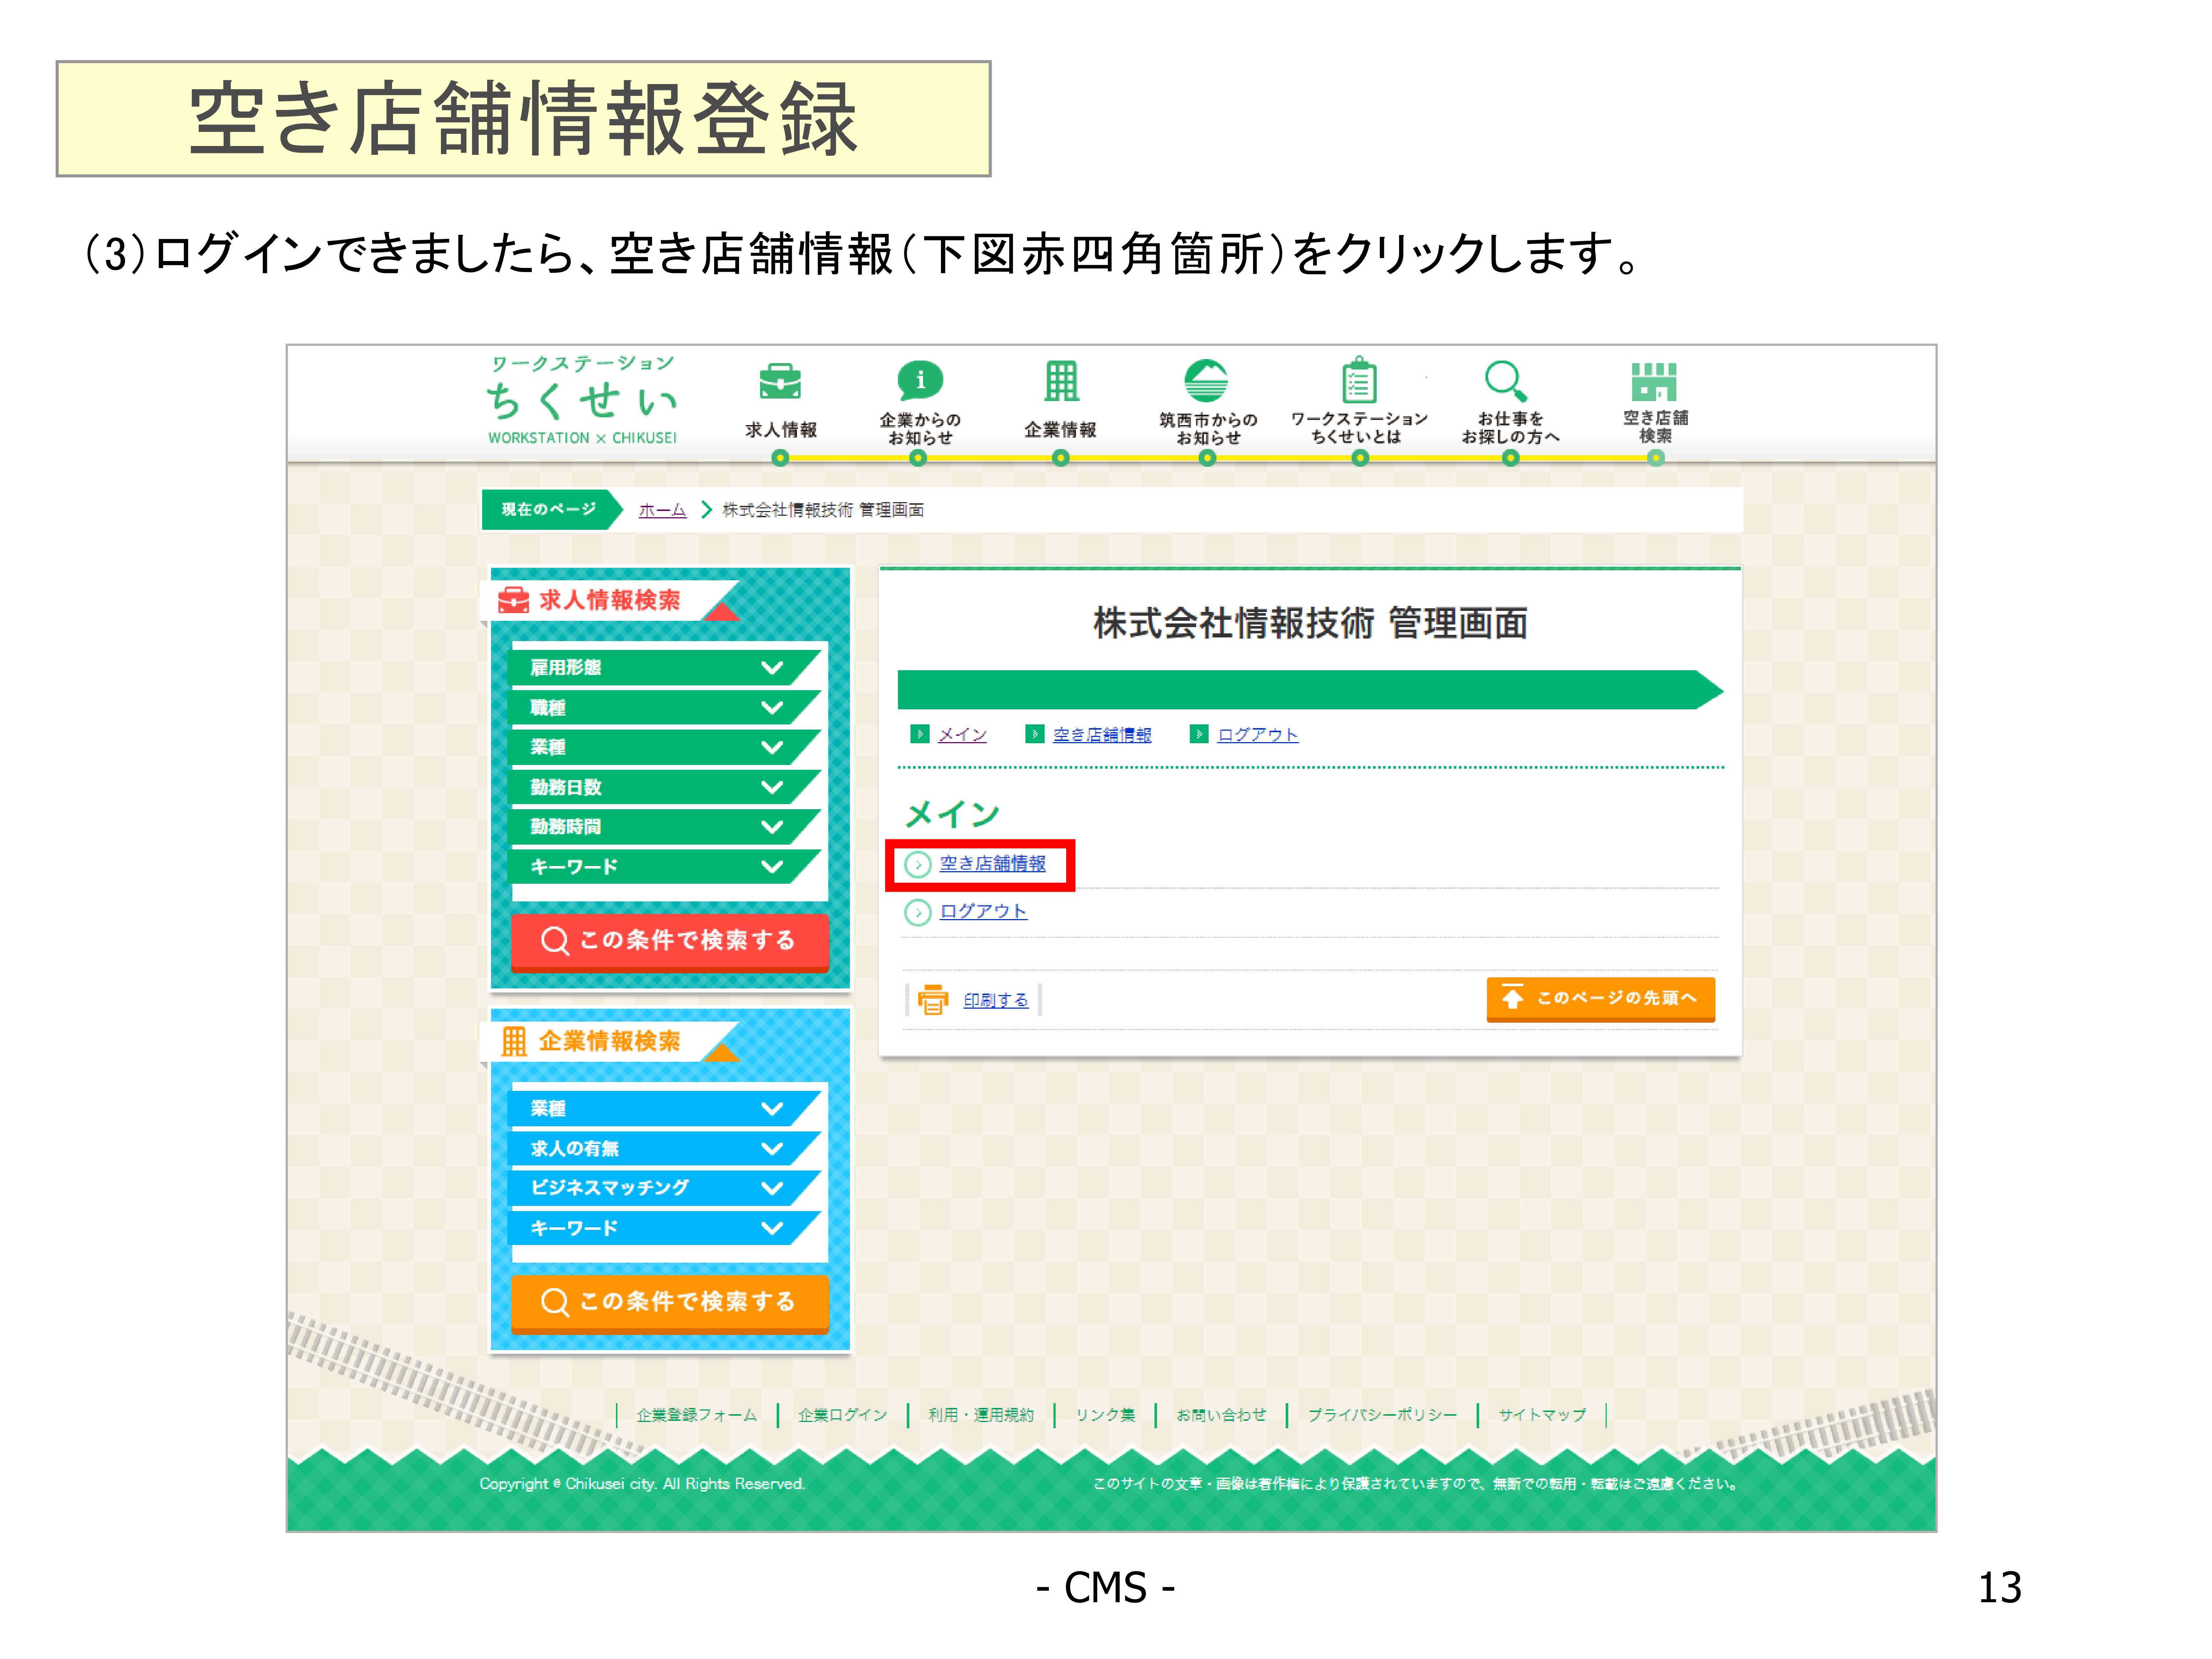Open the 利用・運用規約 footer link

[x=981, y=1415]
